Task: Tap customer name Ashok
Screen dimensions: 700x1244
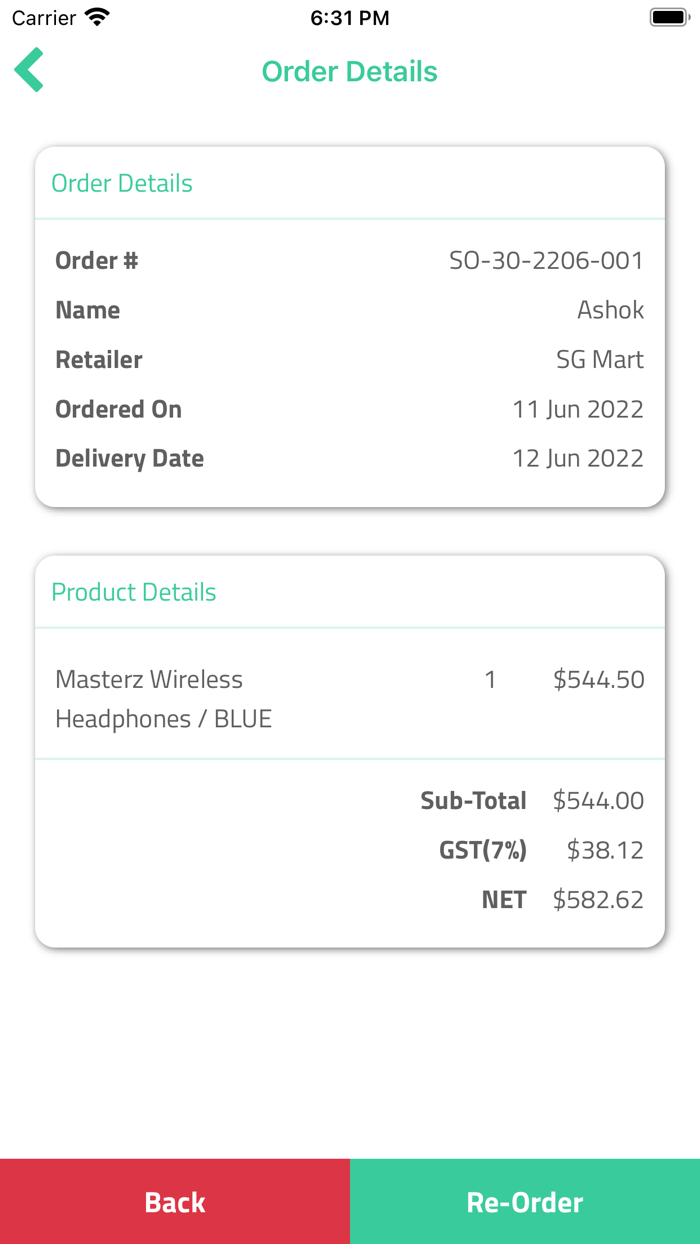Action: (x=610, y=310)
